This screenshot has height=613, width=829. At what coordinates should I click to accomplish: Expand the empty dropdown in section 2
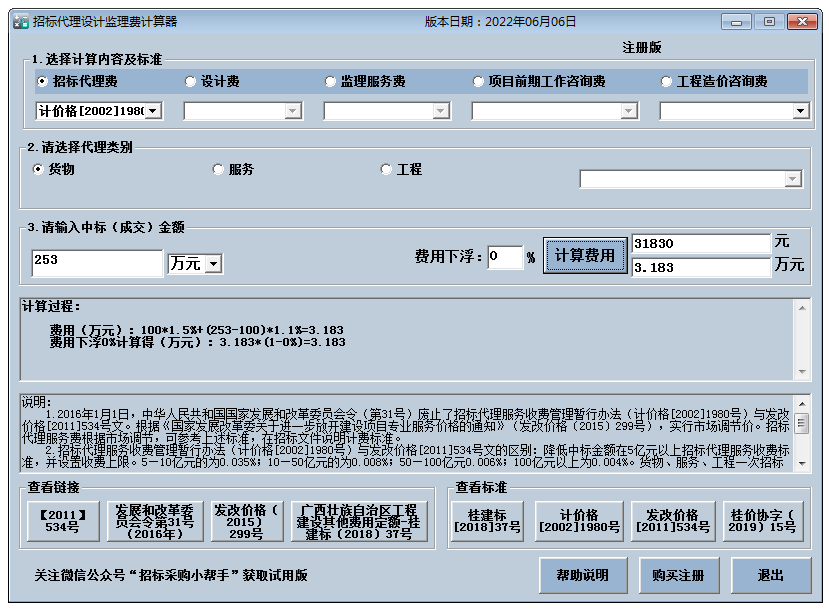tap(793, 178)
